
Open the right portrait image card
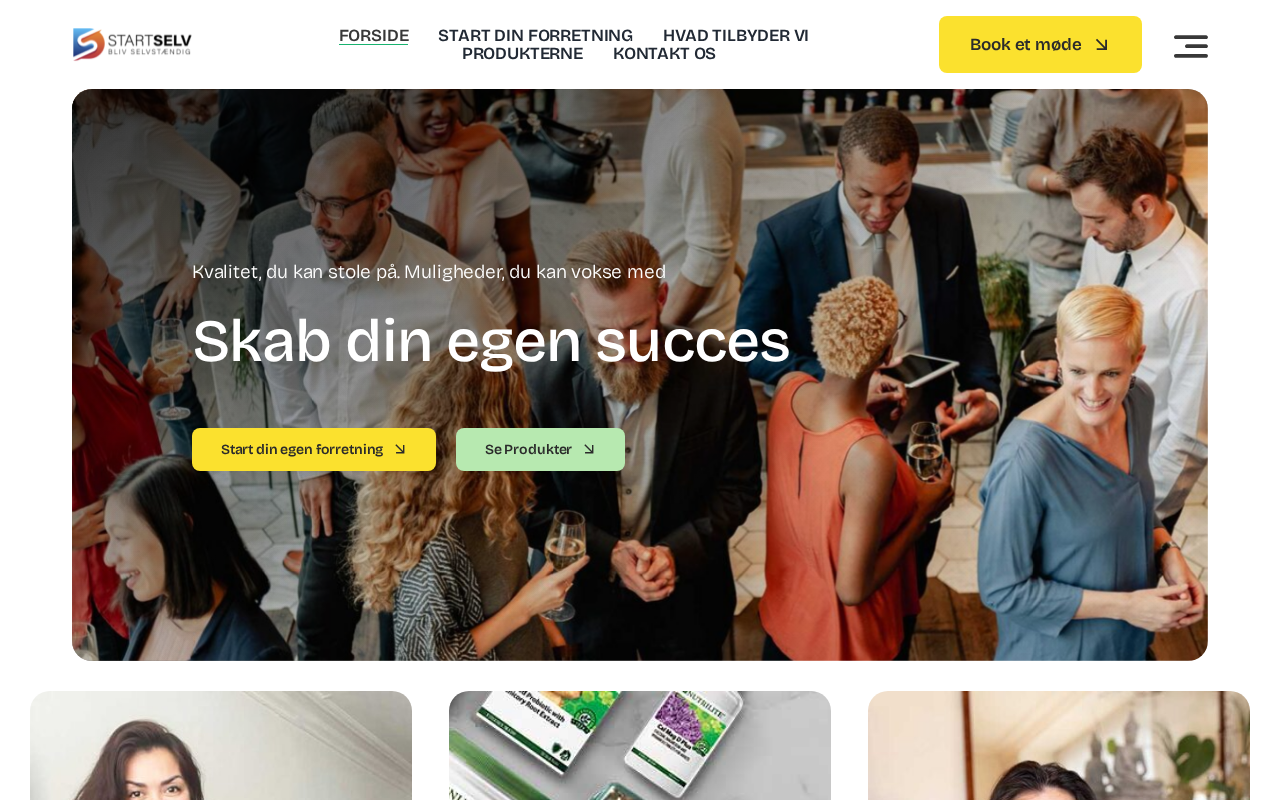1059,746
